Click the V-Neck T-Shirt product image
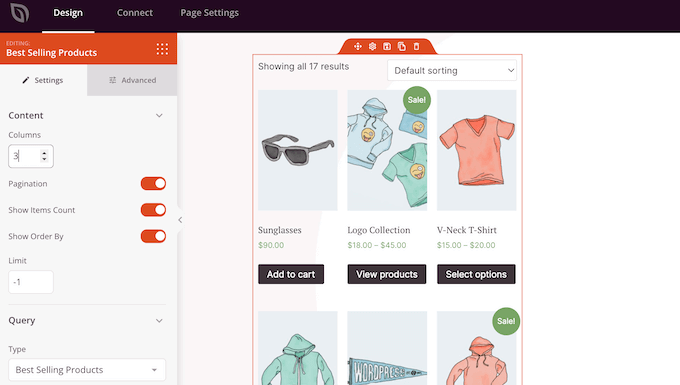Viewport: 680px width, 385px height. 477,150
